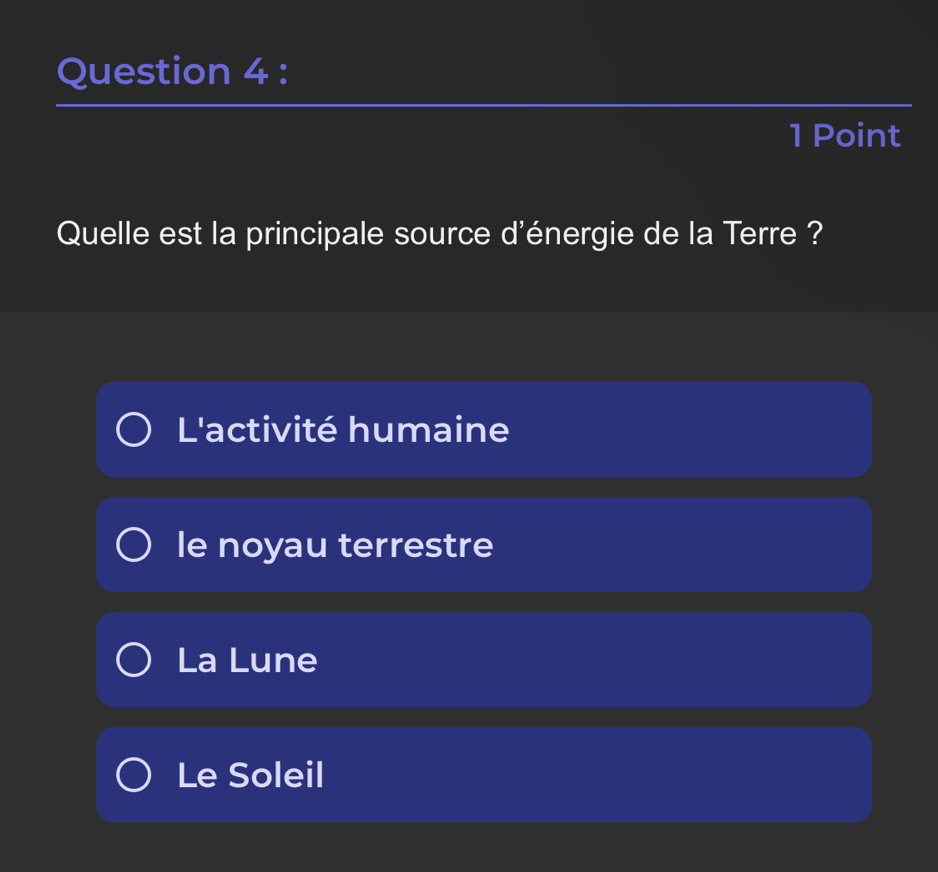Select the radio button for le noyau terrestre
The width and height of the screenshot is (938, 872).
(133, 546)
